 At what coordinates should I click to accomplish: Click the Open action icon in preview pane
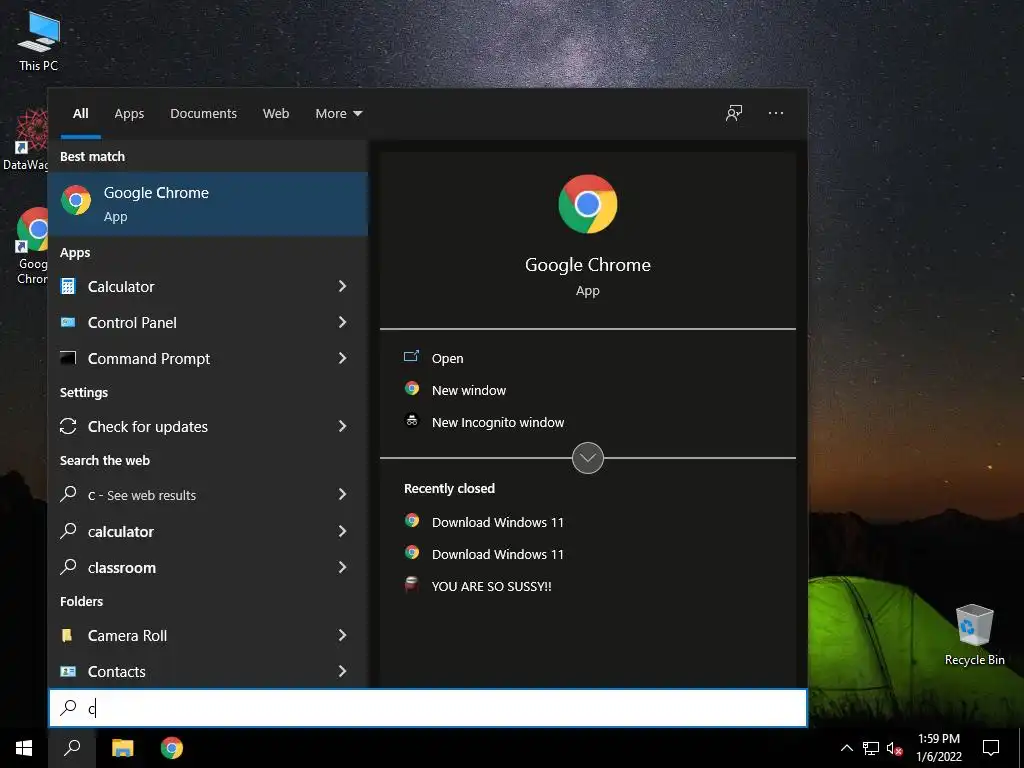pyautogui.click(x=411, y=357)
